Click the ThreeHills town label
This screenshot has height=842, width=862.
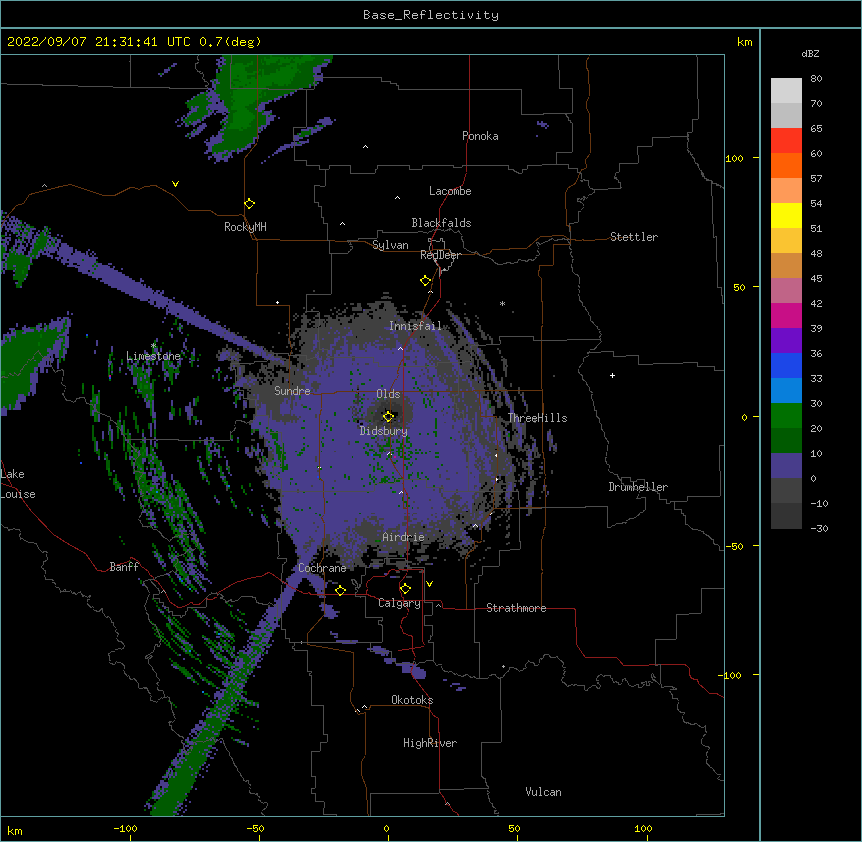click(537, 418)
